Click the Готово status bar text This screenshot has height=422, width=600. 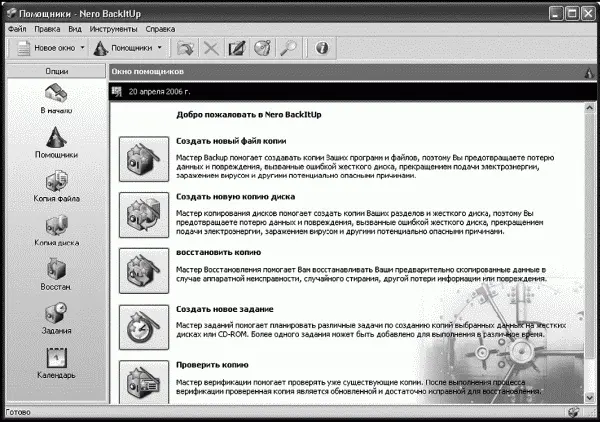click(18, 412)
